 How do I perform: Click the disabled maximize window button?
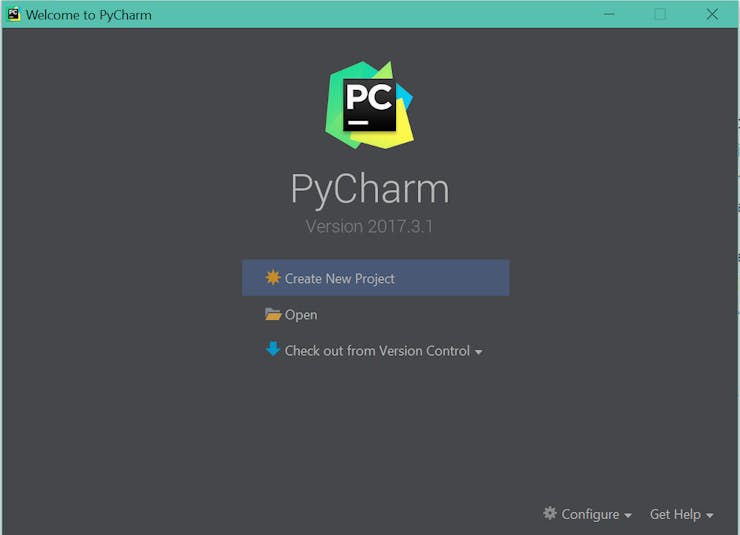[660, 15]
